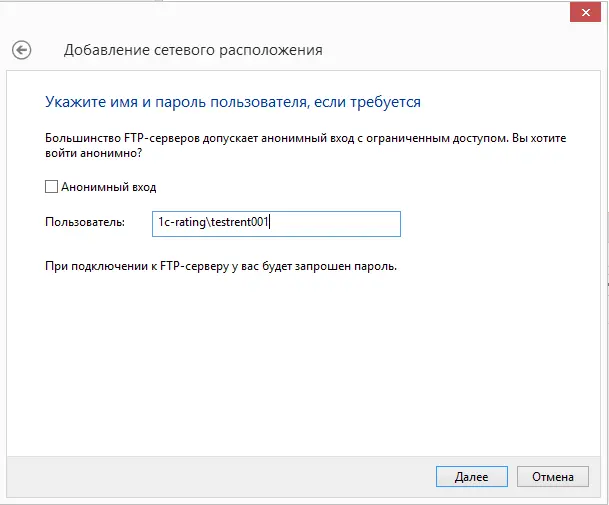Close the network location wizard window
The width and height of the screenshot is (609, 505).
(x=585, y=12)
